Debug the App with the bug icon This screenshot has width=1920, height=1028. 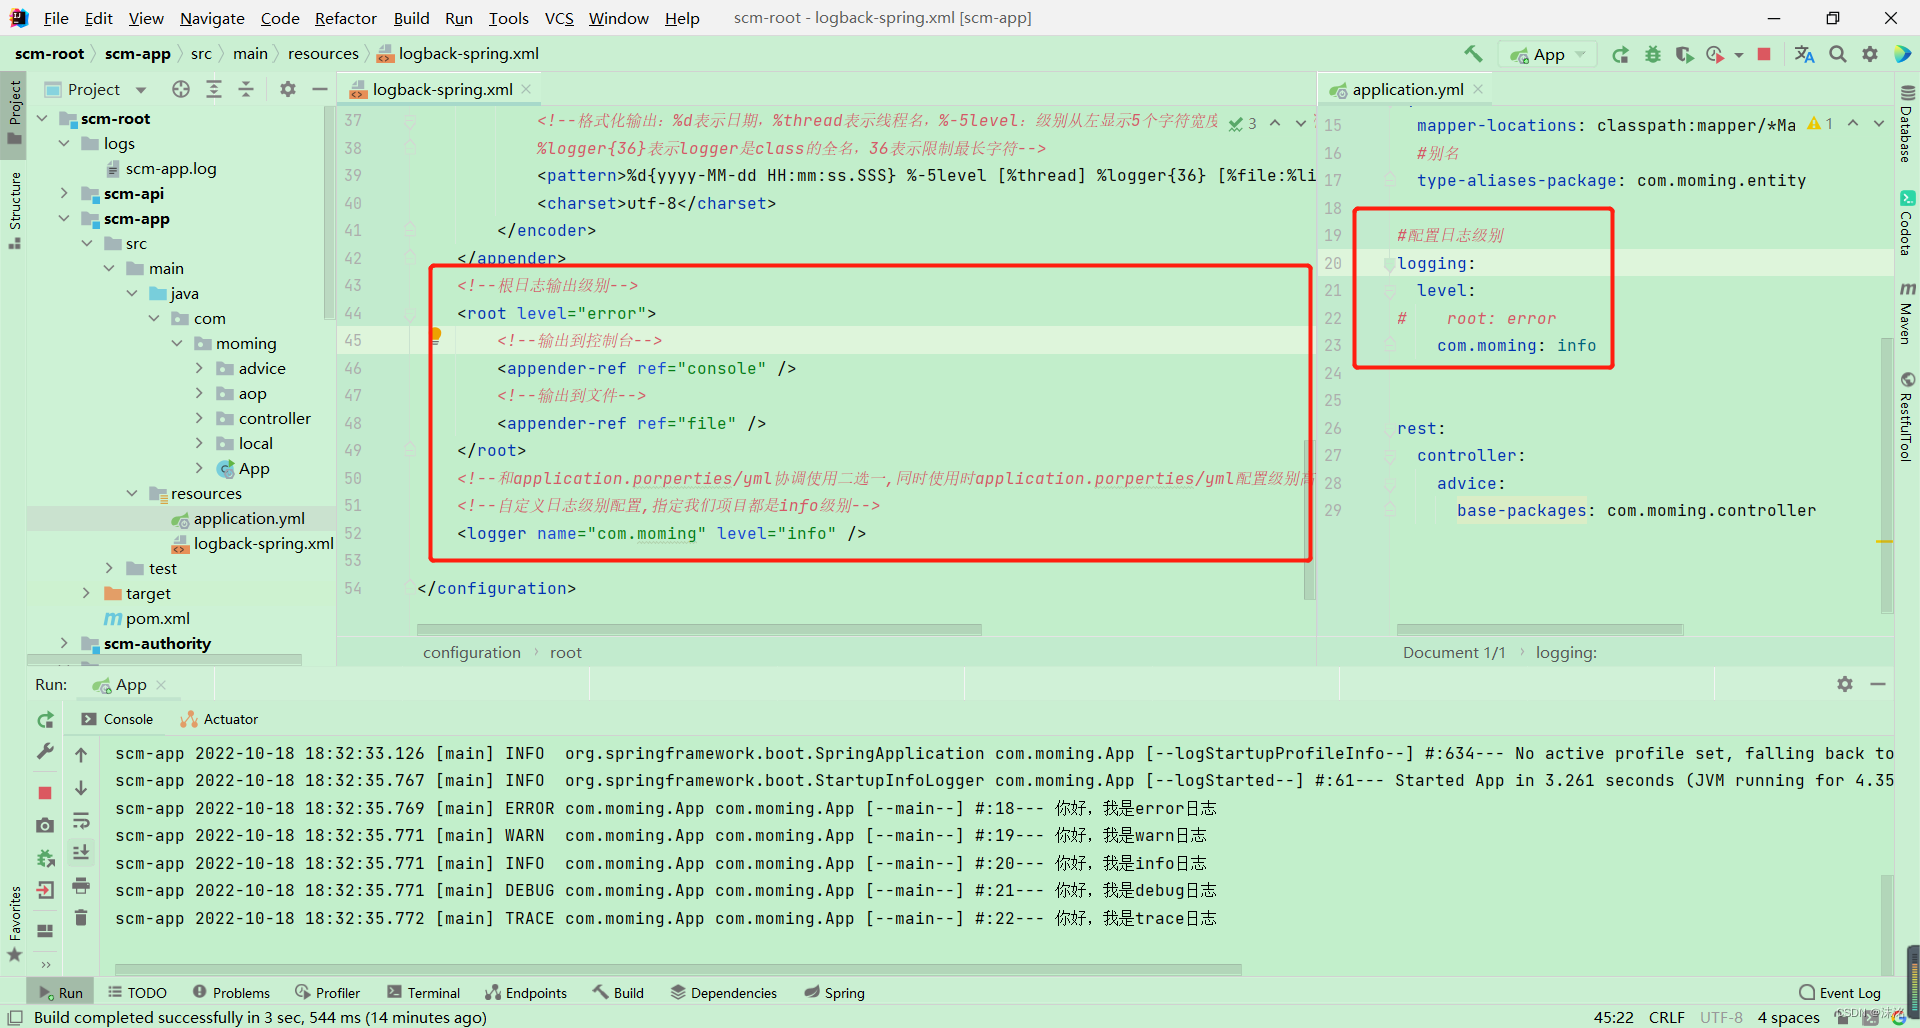(1652, 55)
